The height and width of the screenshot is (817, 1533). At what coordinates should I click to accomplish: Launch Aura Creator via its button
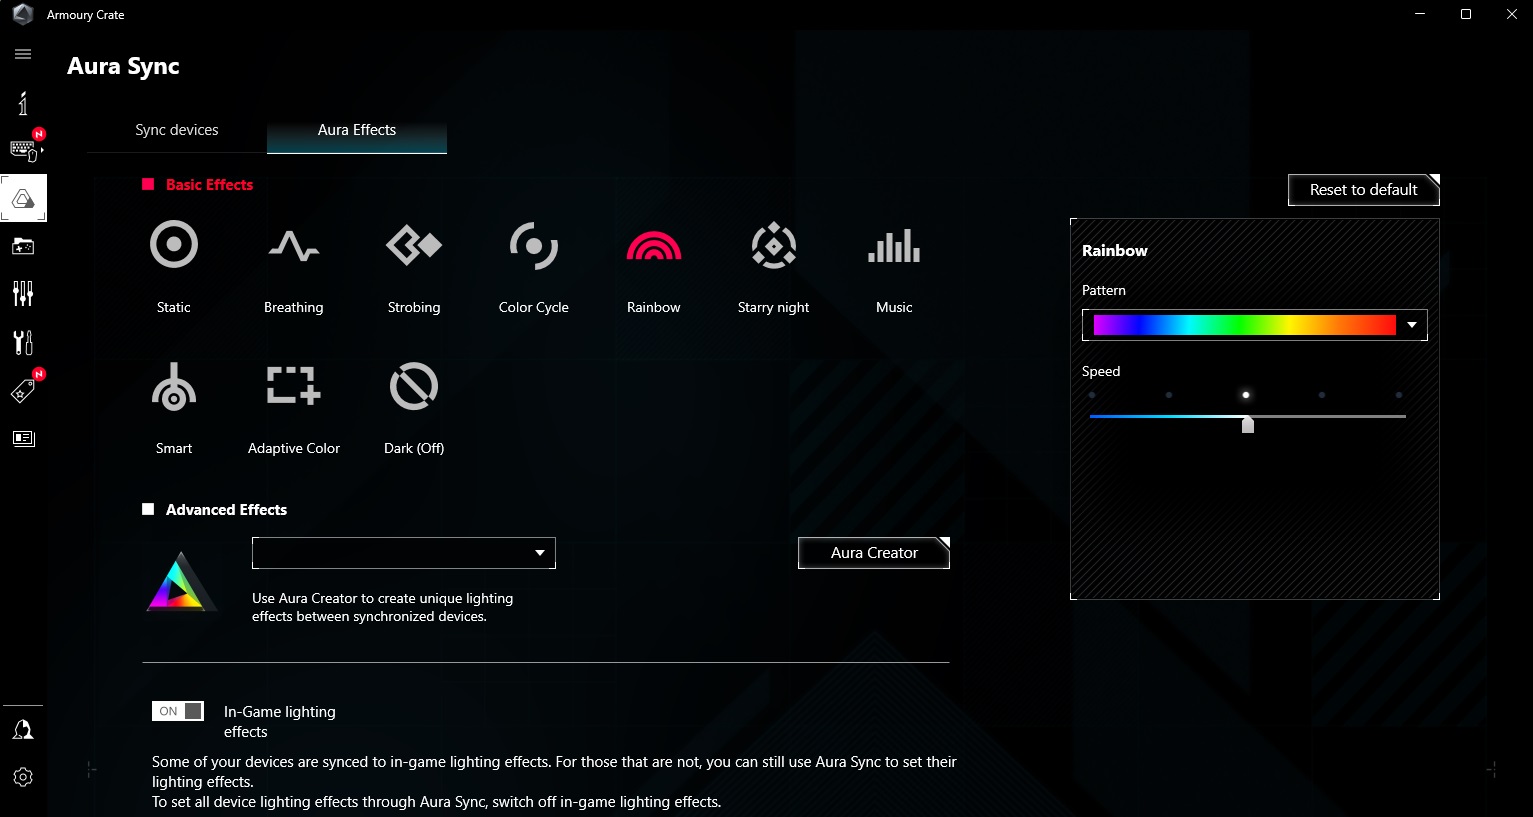(x=874, y=553)
